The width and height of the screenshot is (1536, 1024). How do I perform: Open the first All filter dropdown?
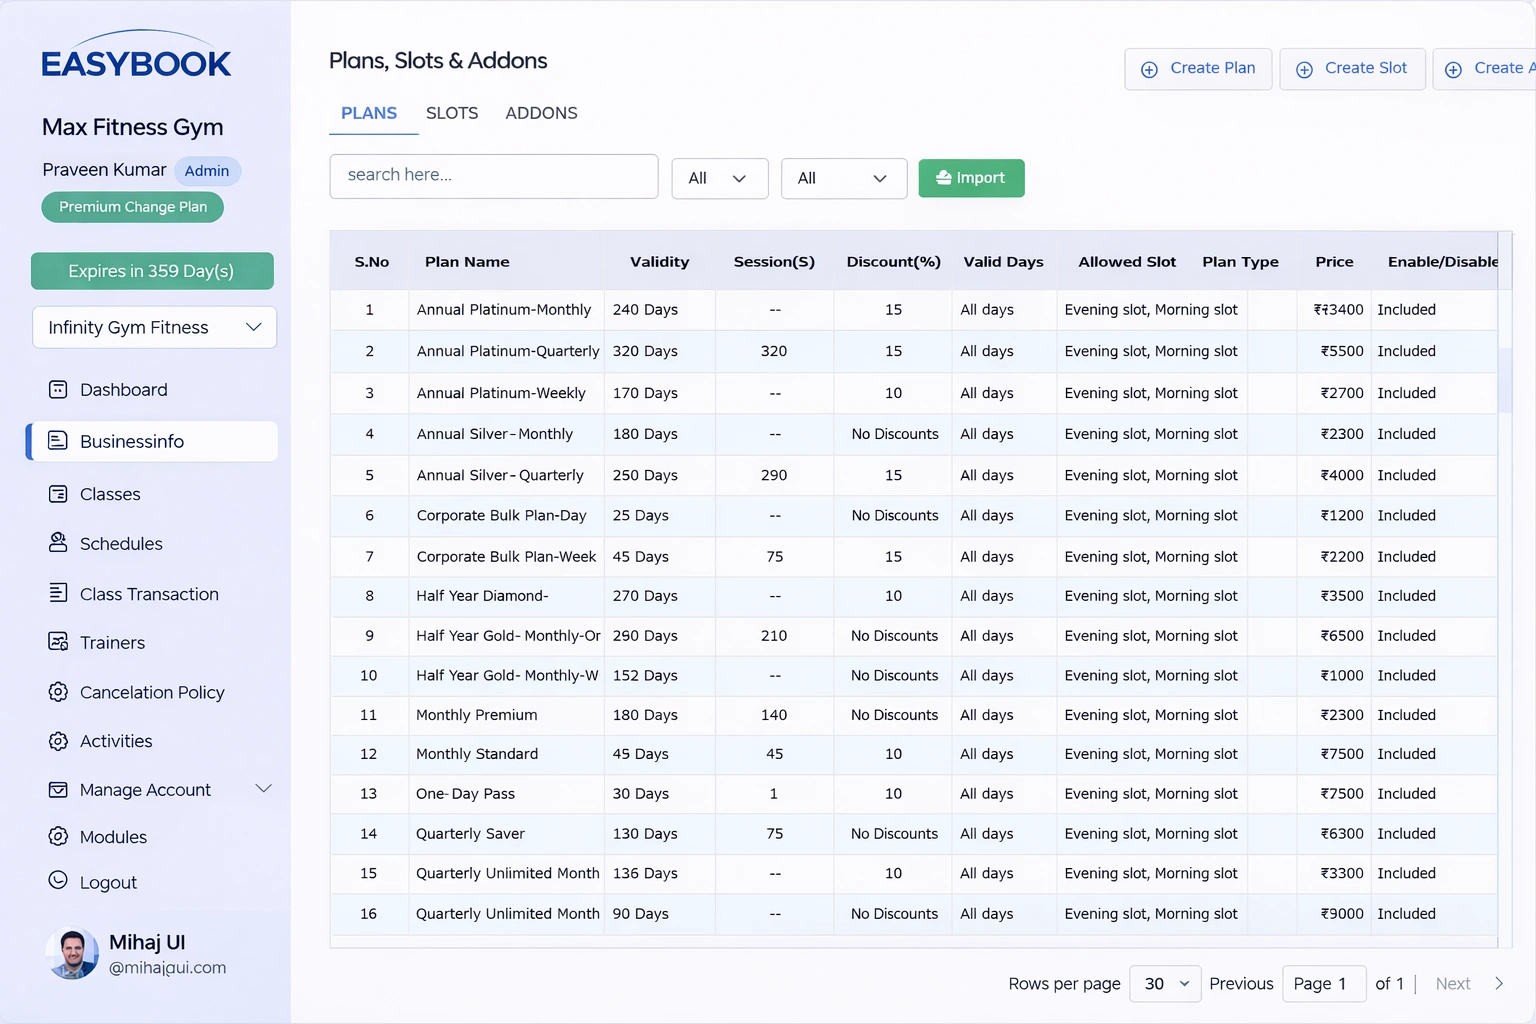pos(719,178)
